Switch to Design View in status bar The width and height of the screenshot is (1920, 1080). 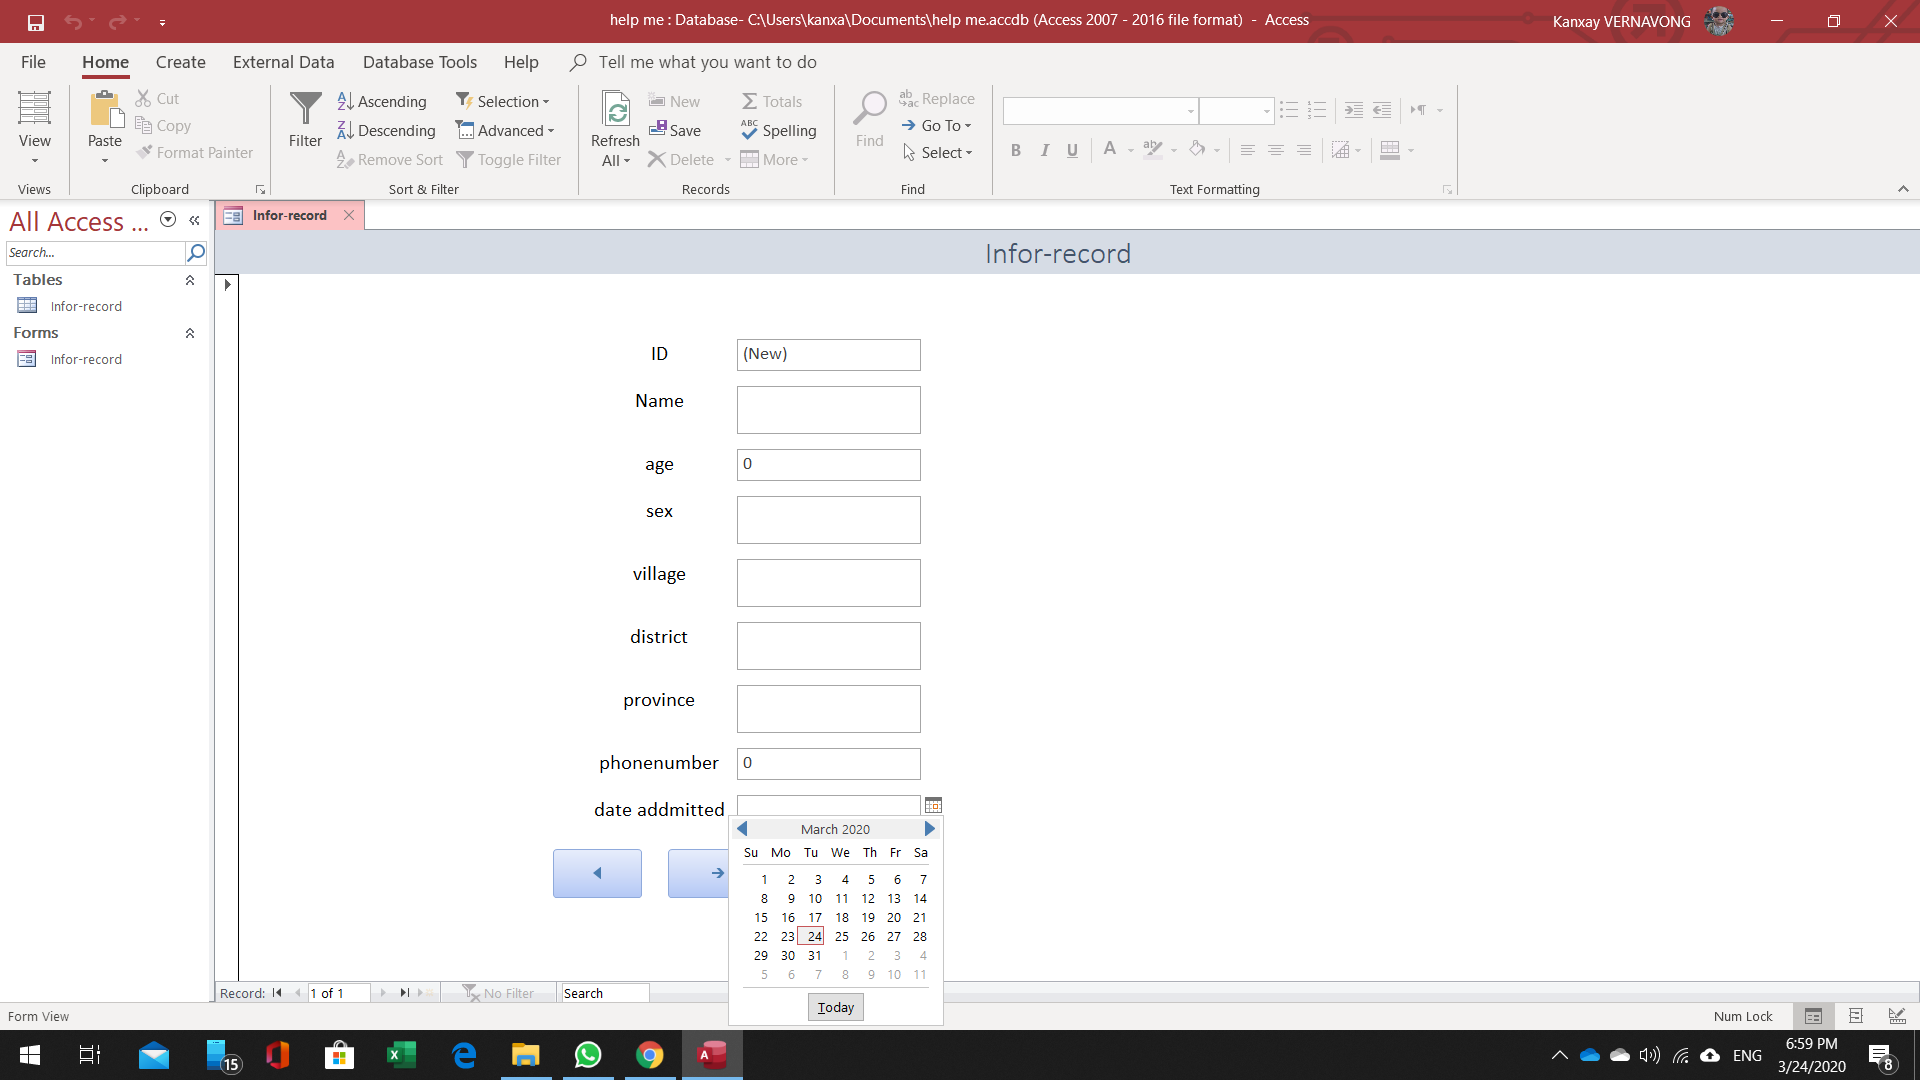pos(1896,1016)
